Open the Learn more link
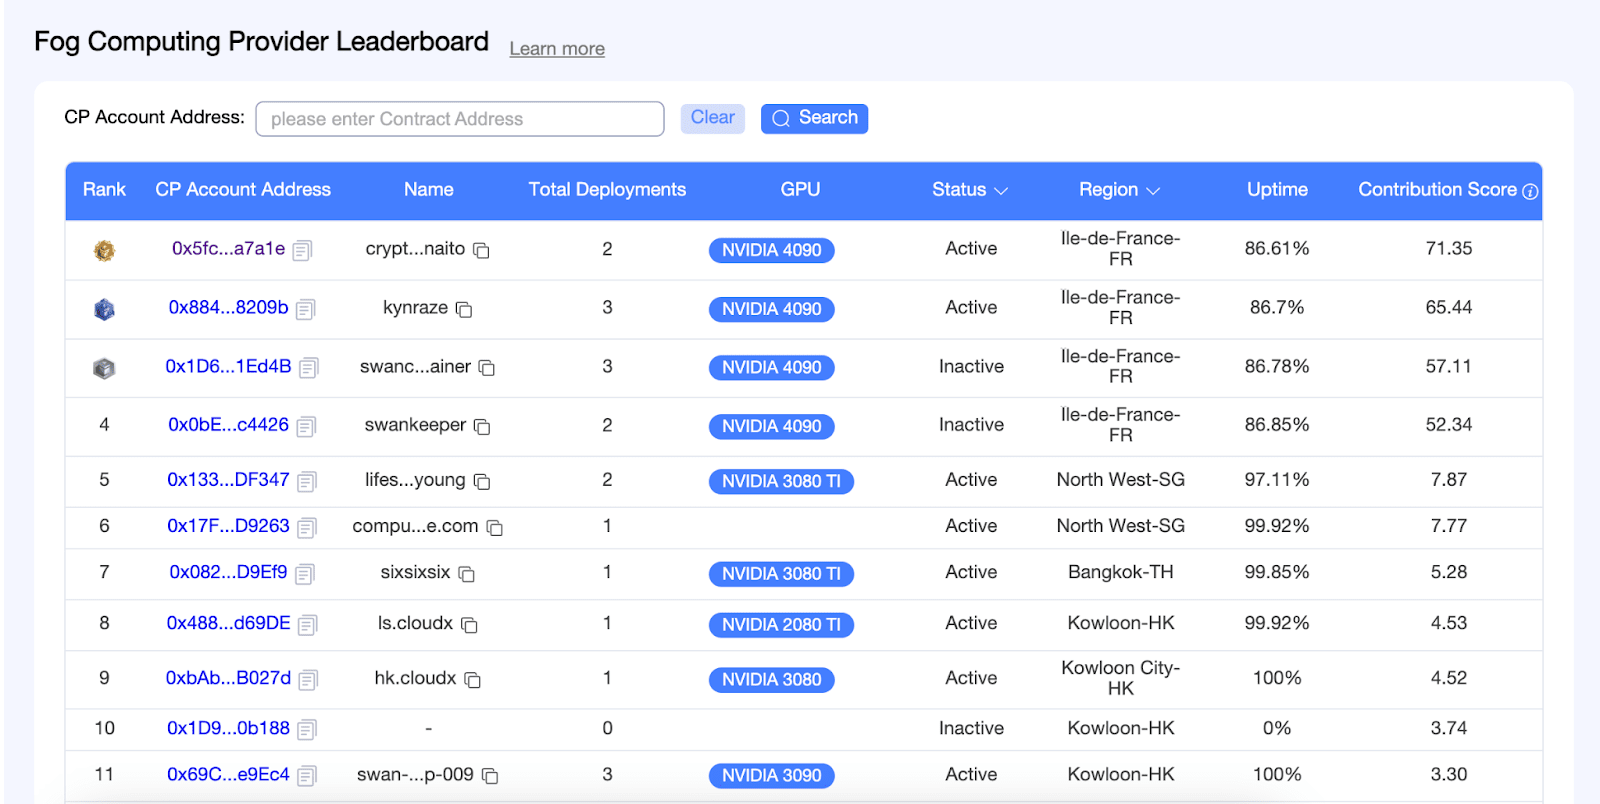This screenshot has width=1600, height=804. tap(557, 49)
